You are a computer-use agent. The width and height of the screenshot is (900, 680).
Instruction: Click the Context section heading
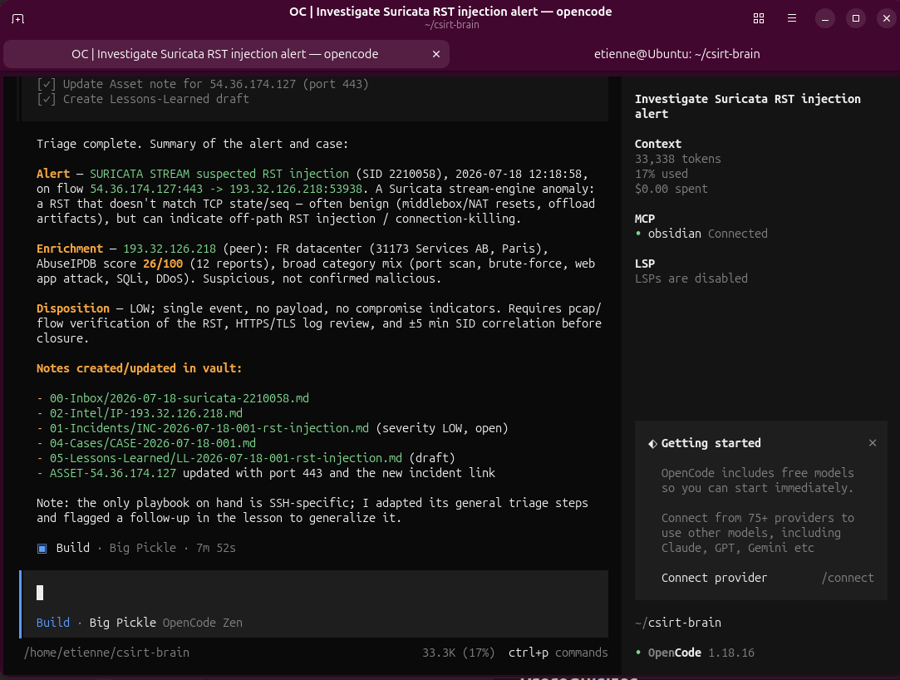658,144
